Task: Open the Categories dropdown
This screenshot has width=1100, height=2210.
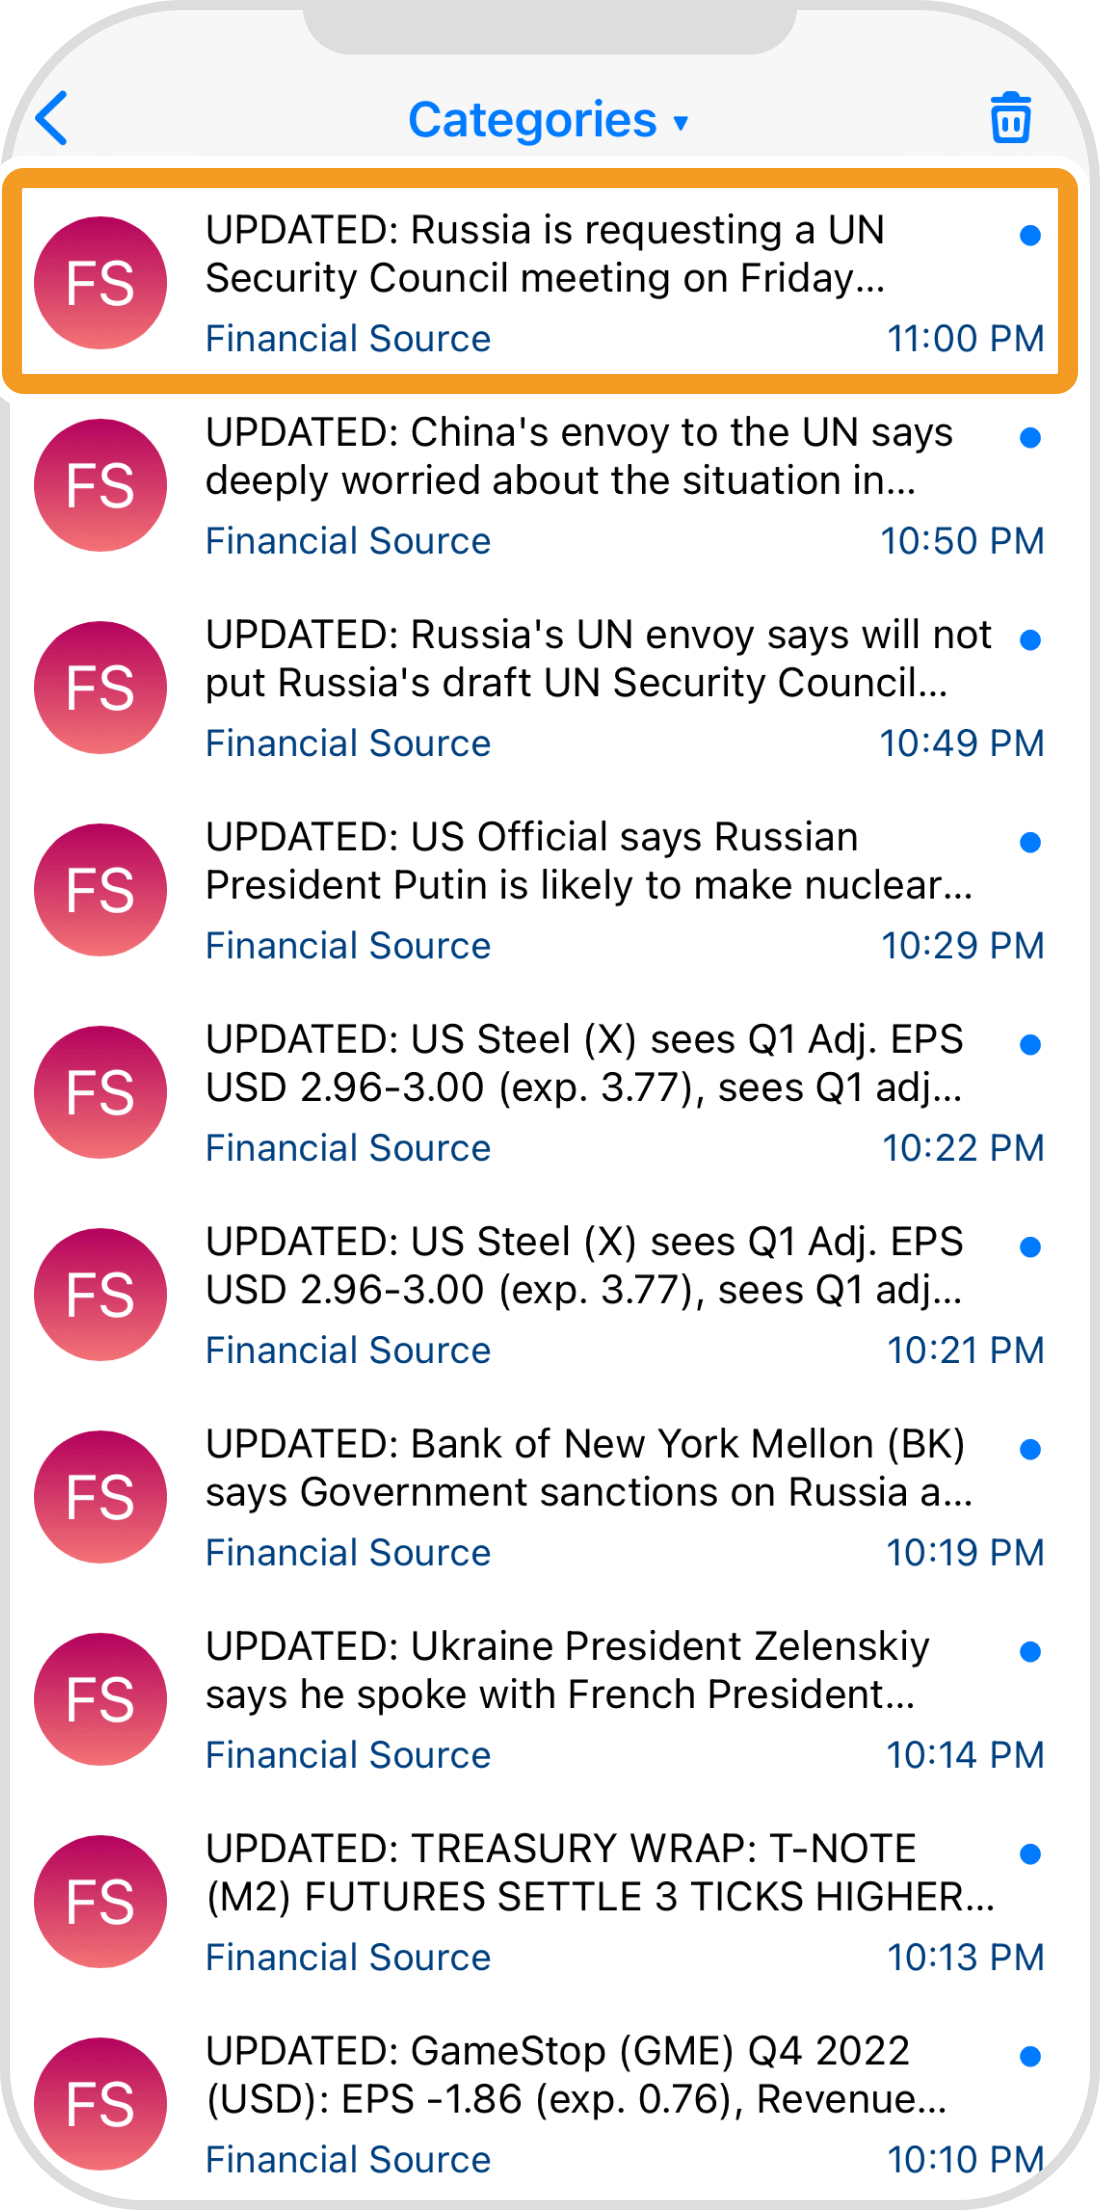Action: [548, 120]
